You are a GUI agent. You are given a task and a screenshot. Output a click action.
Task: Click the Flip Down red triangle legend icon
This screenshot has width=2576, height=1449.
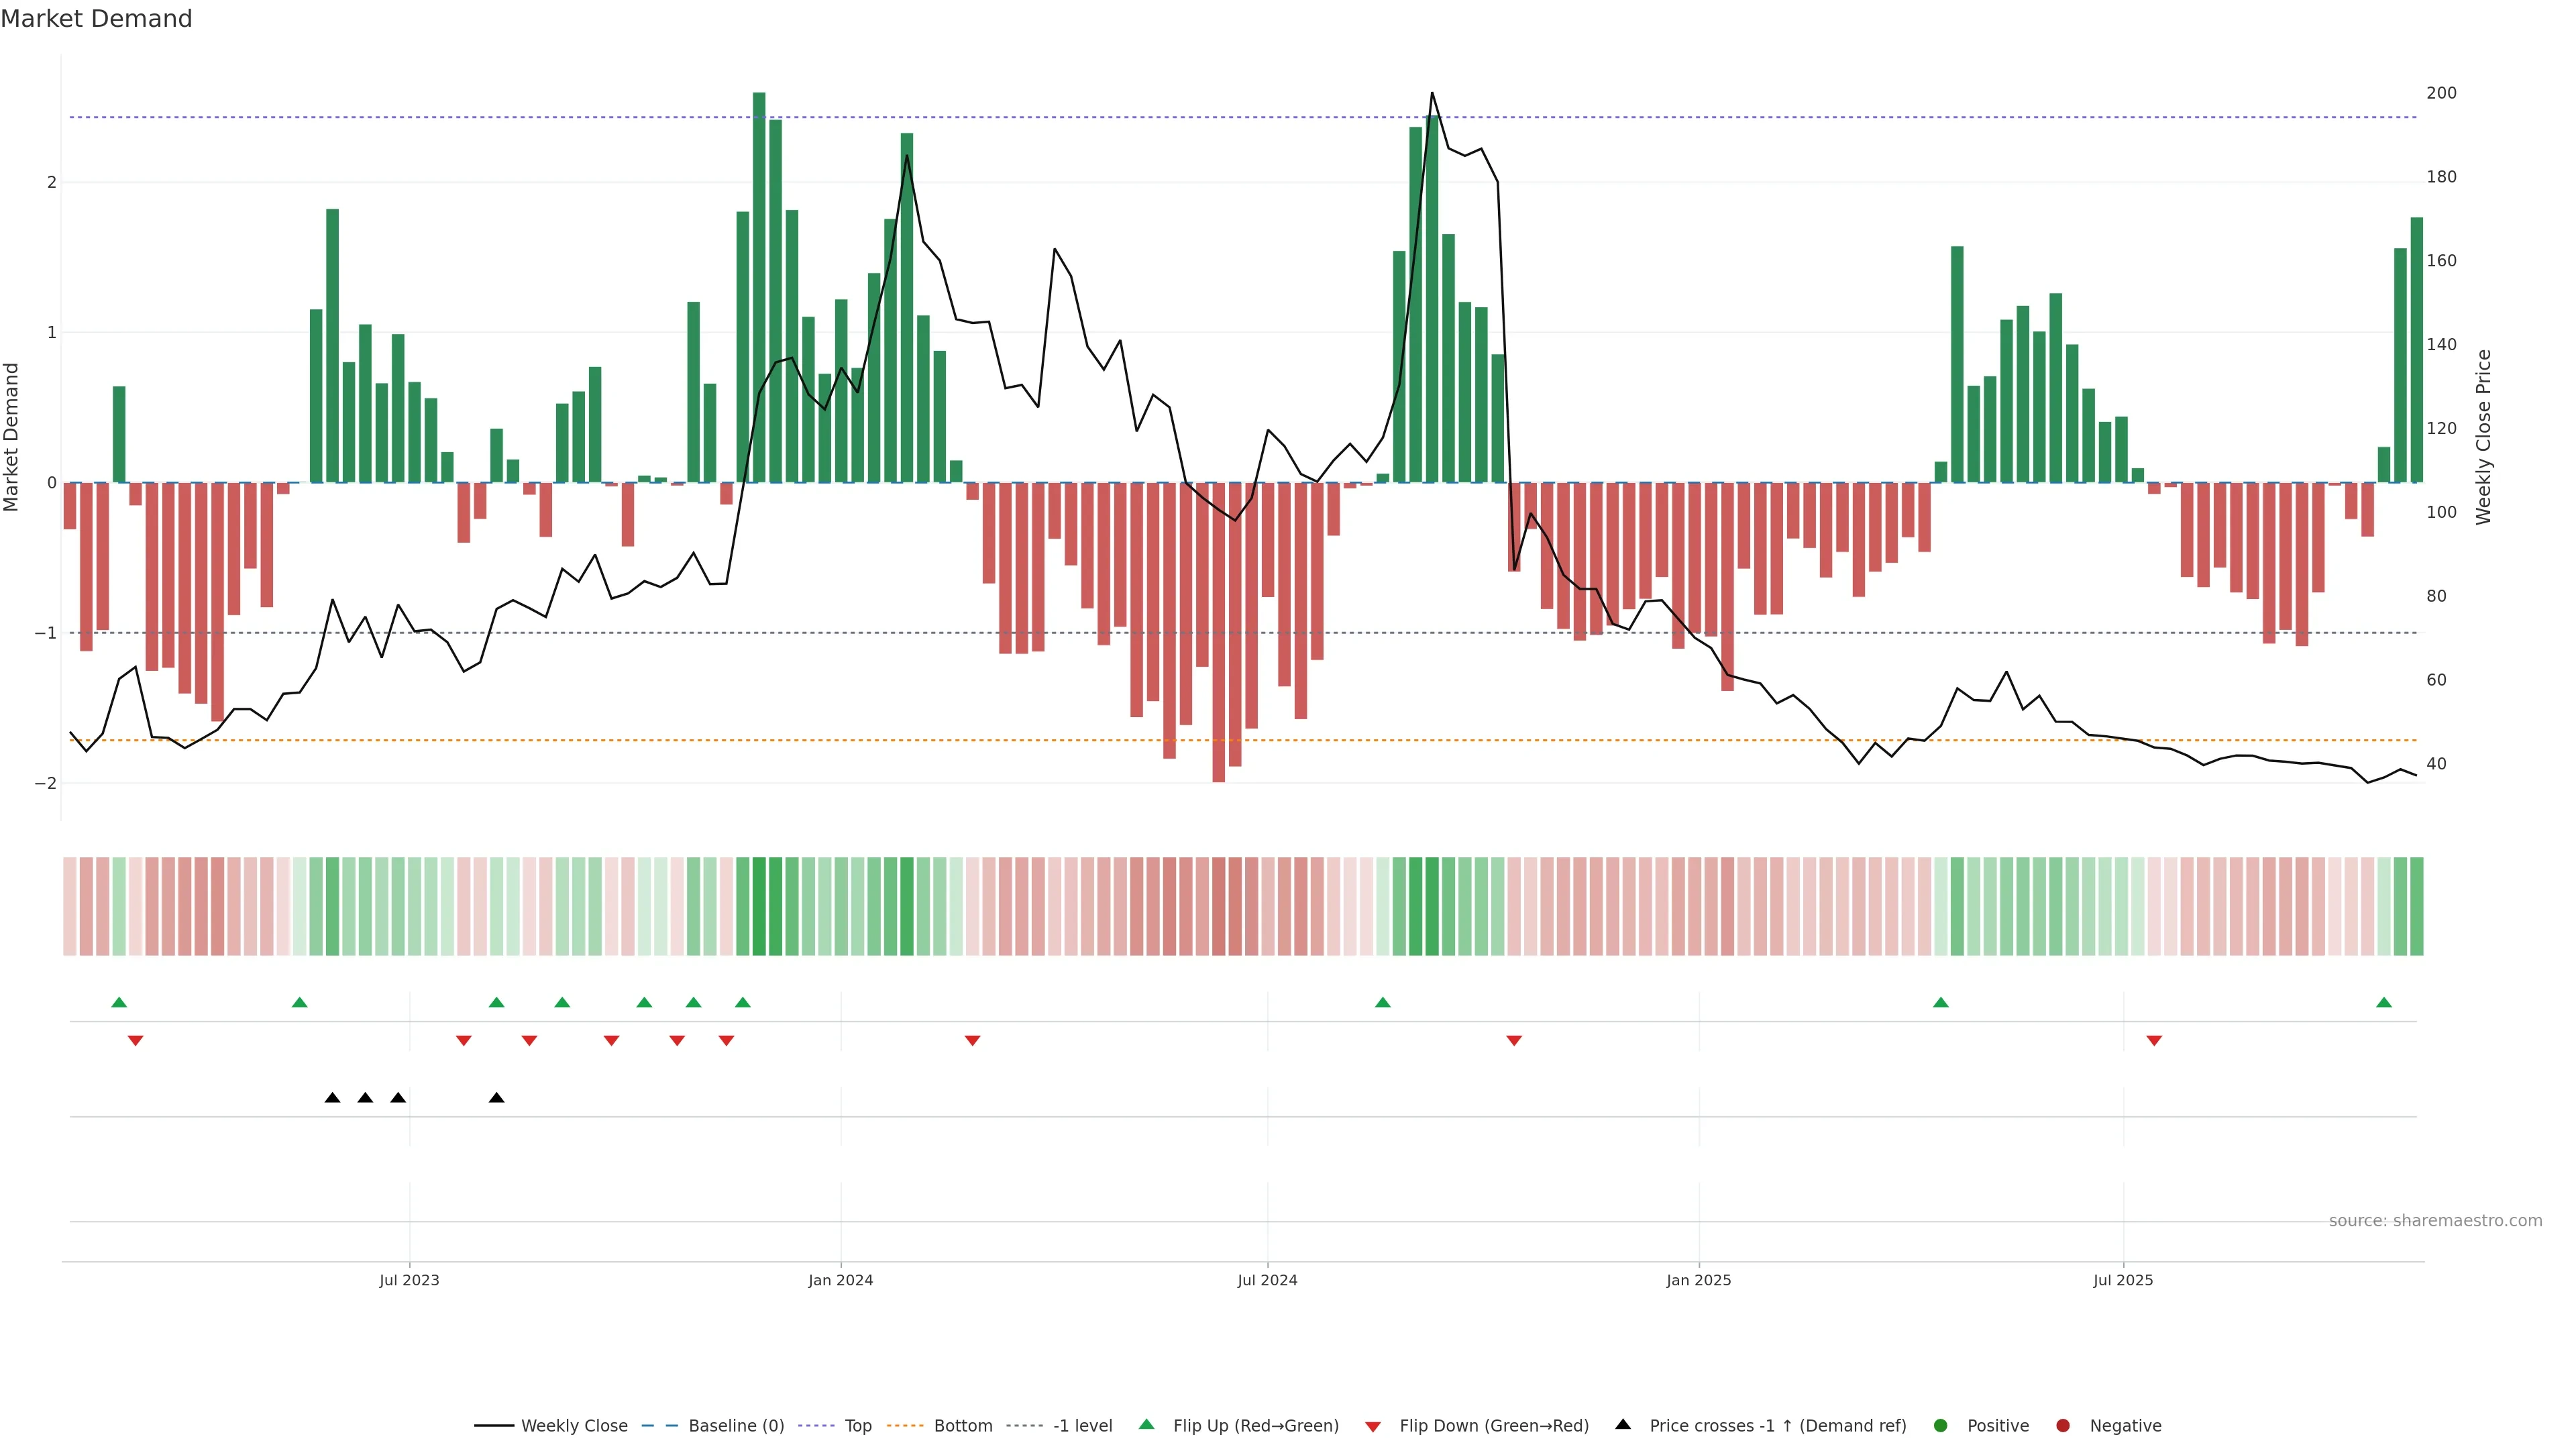coord(1373,1426)
